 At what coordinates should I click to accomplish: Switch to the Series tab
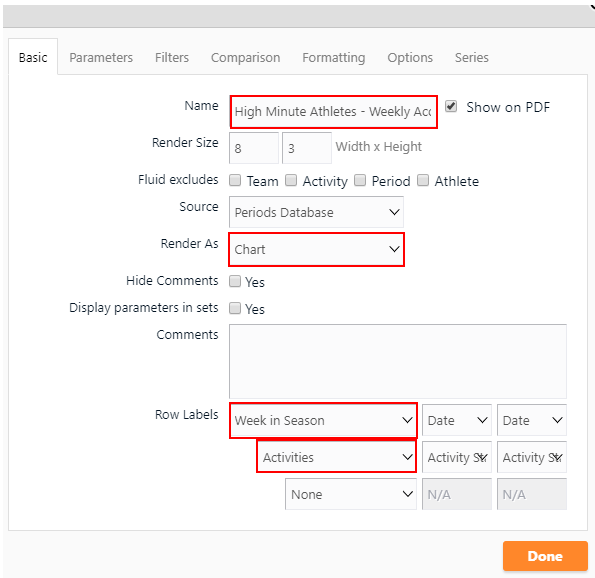472,58
